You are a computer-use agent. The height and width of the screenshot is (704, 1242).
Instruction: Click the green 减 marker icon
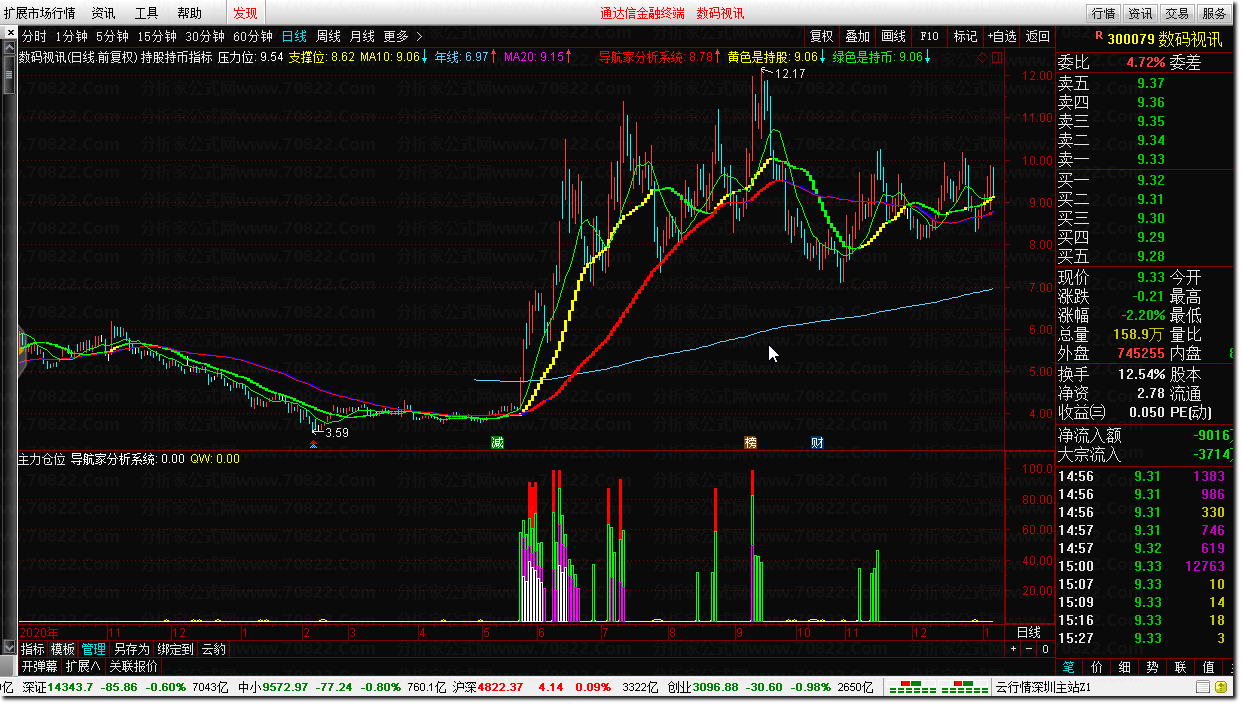click(x=496, y=442)
